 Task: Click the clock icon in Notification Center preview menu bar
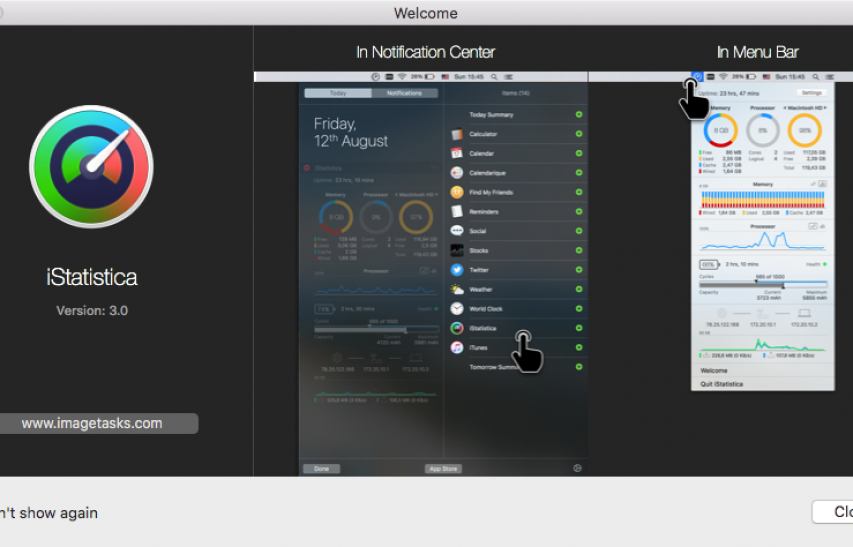click(x=375, y=77)
